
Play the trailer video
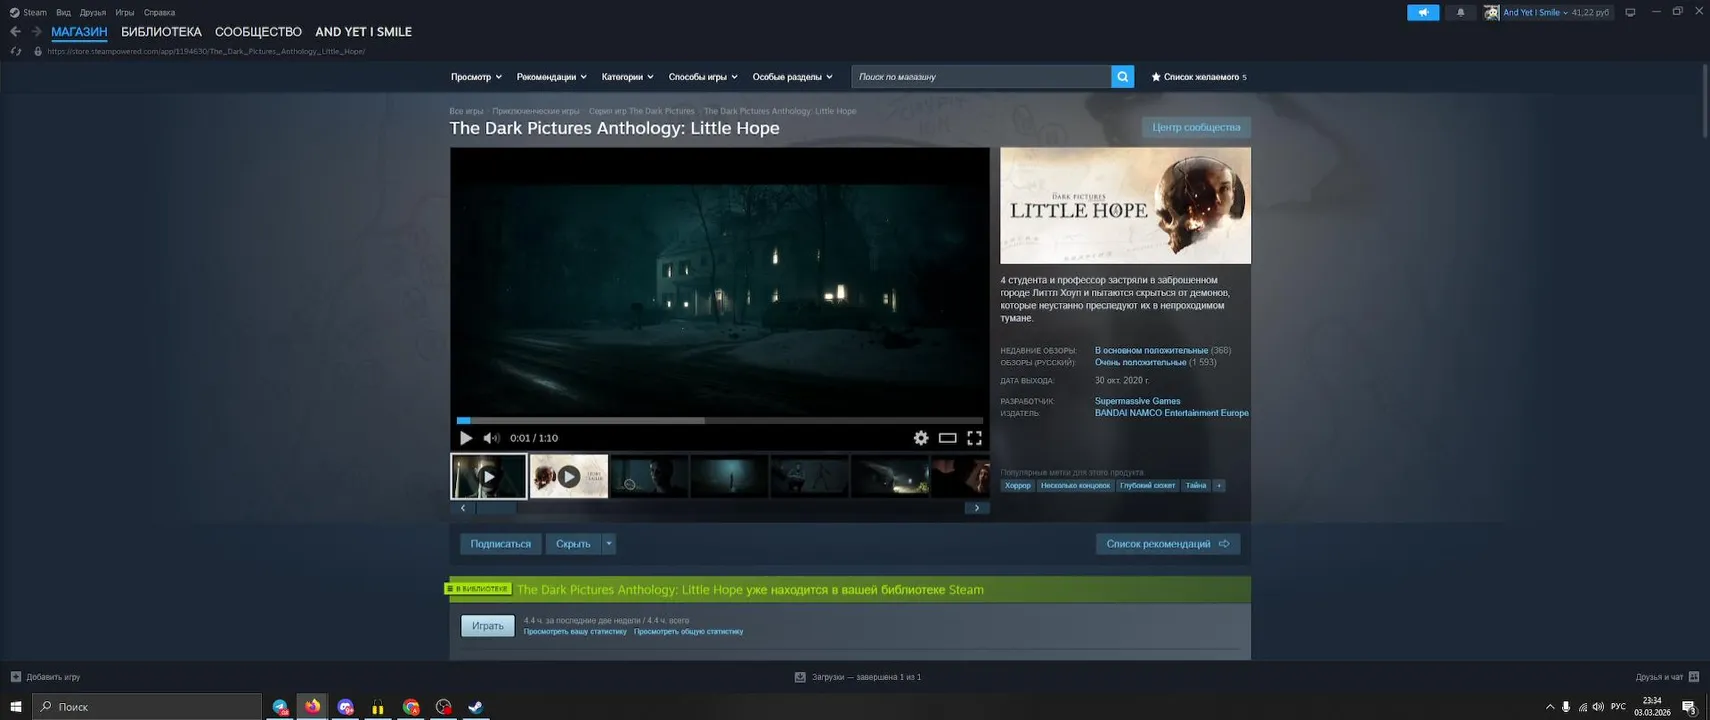tap(466, 438)
